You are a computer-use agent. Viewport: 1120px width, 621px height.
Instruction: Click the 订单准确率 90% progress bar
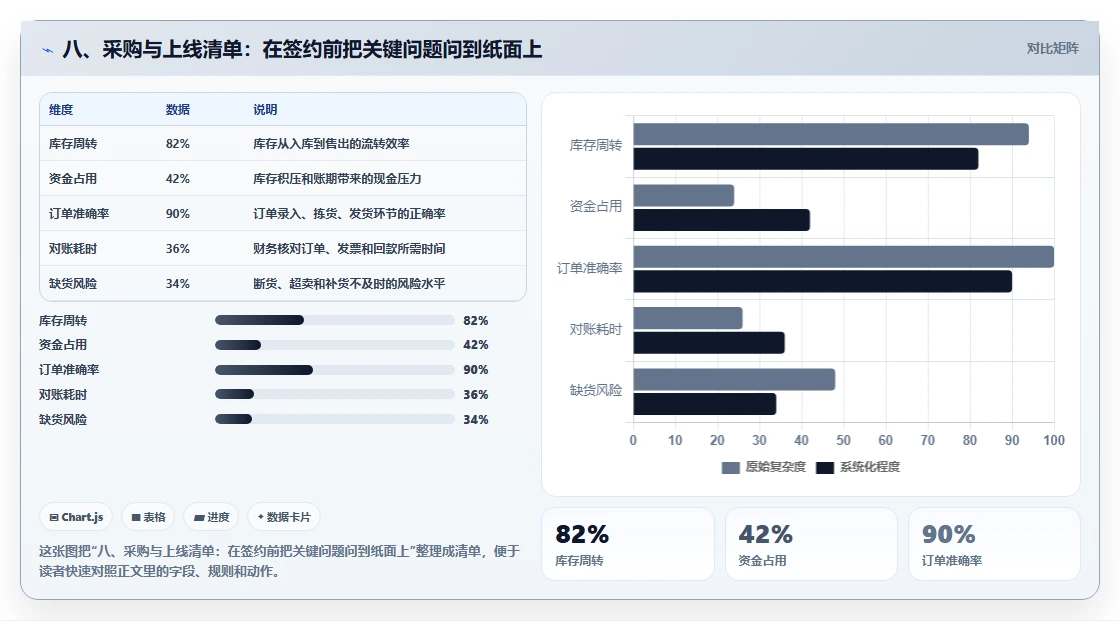point(334,370)
